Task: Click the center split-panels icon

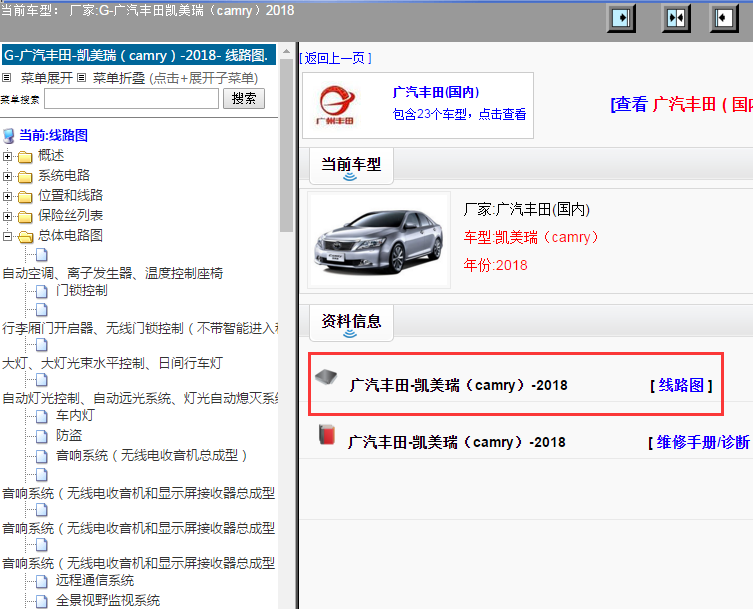Action: click(x=676, y=18)
